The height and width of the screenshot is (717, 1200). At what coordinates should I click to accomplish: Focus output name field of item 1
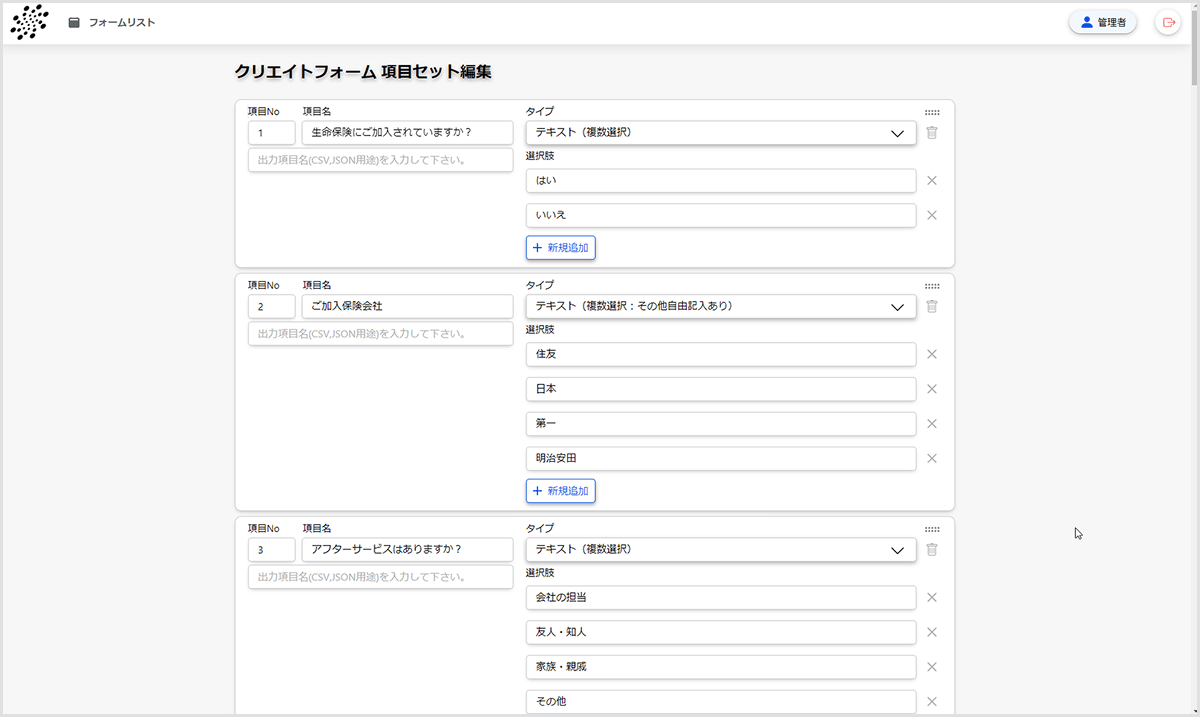[380, 160]
